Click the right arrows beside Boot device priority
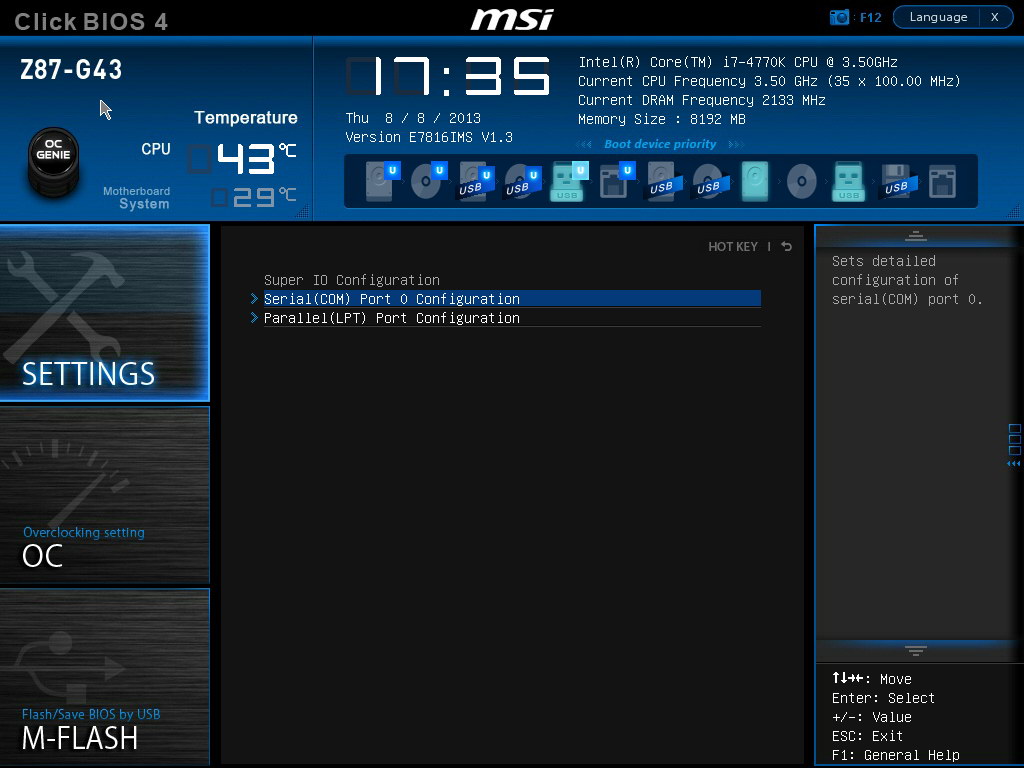 (736, 144)
